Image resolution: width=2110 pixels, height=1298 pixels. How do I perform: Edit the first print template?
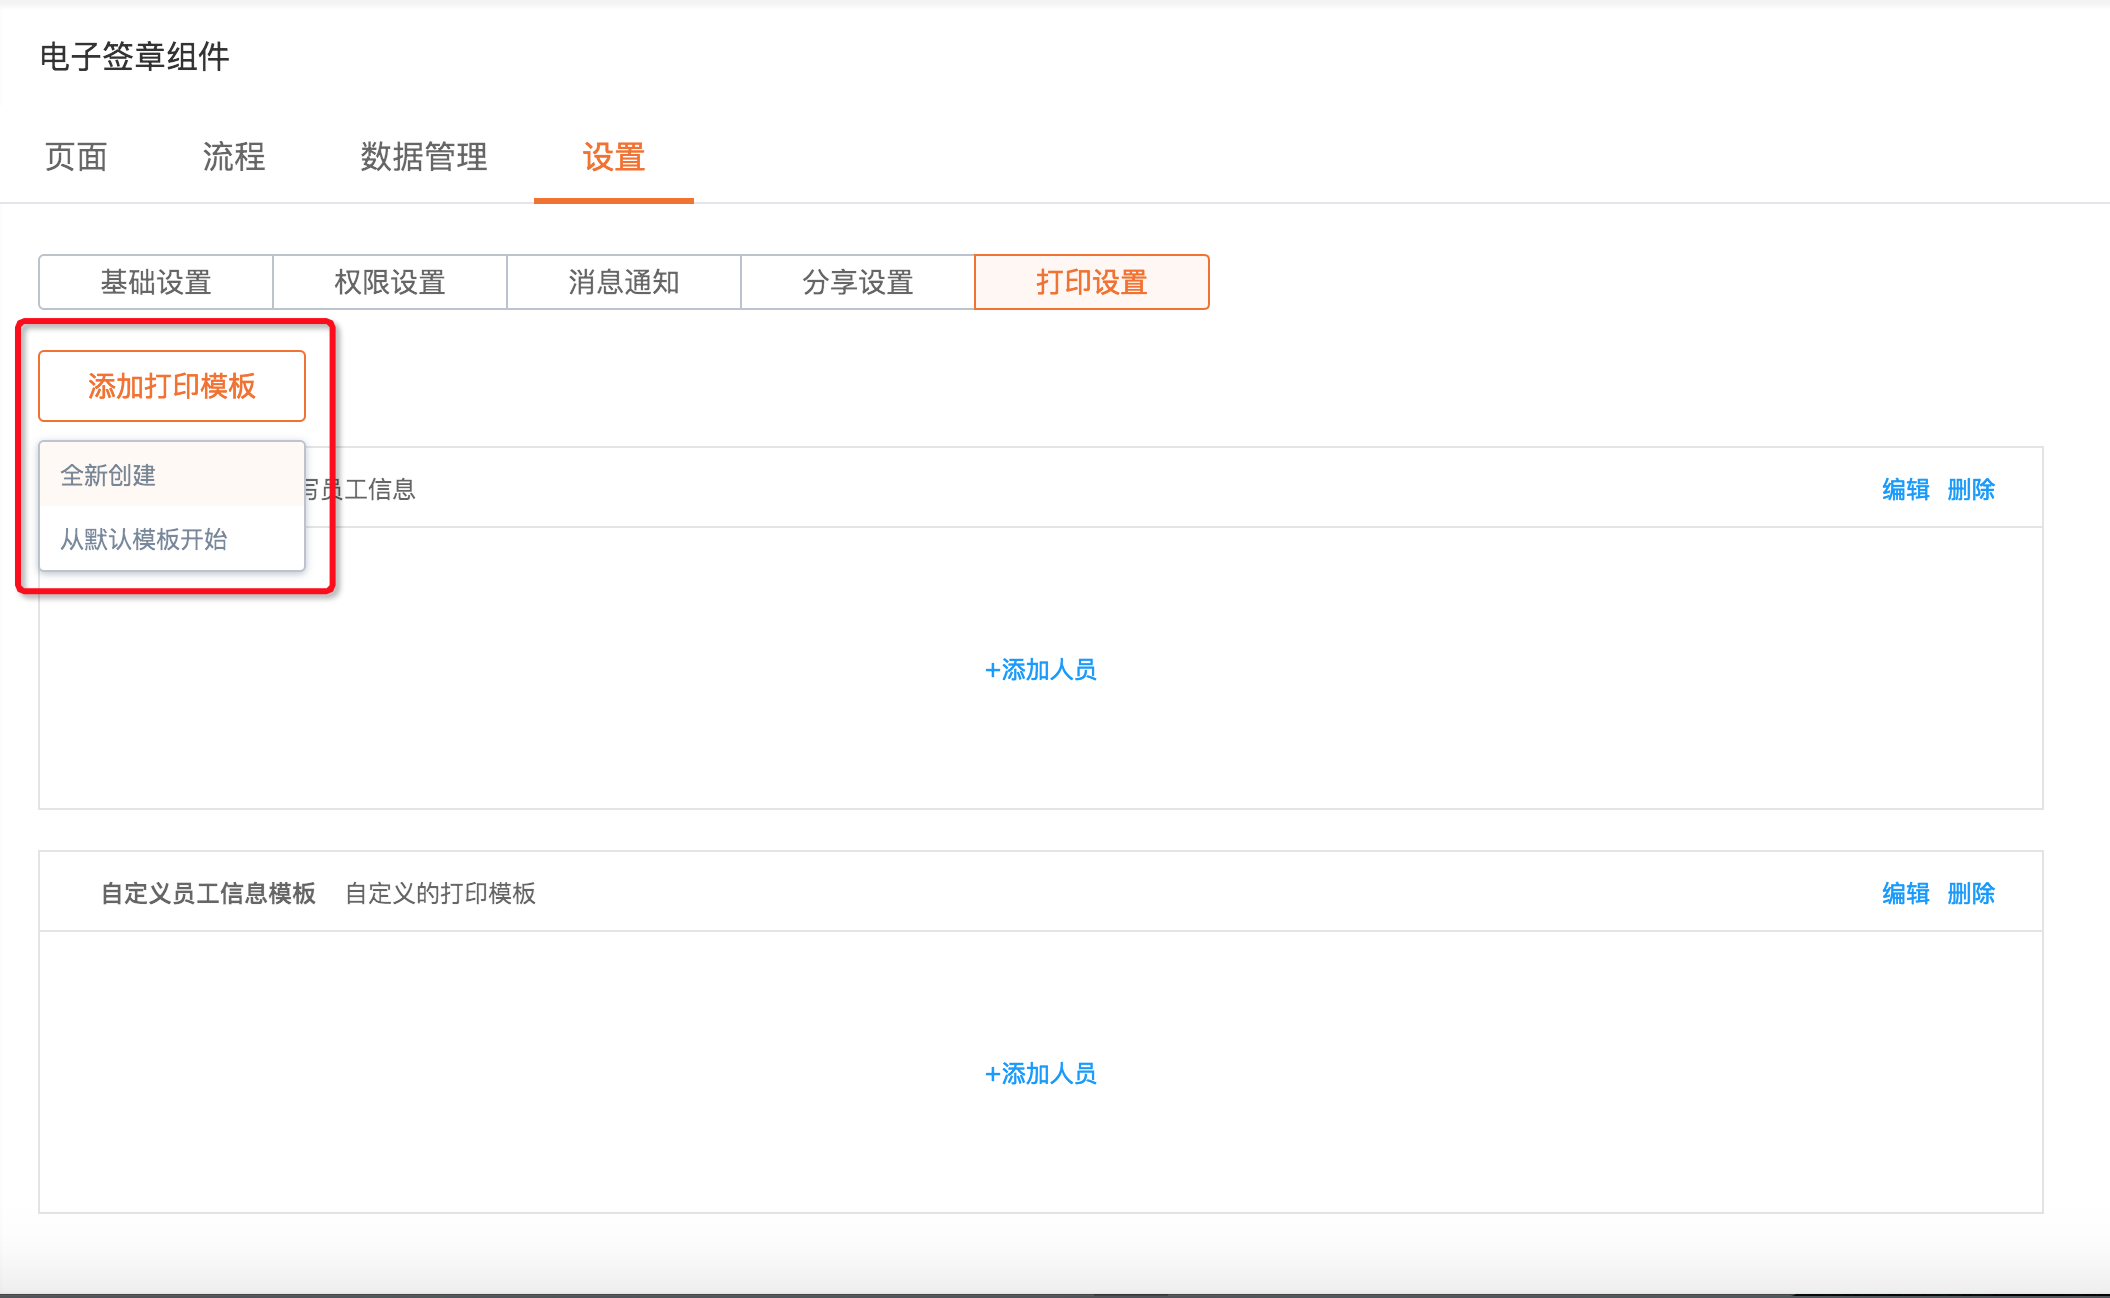1905,489
